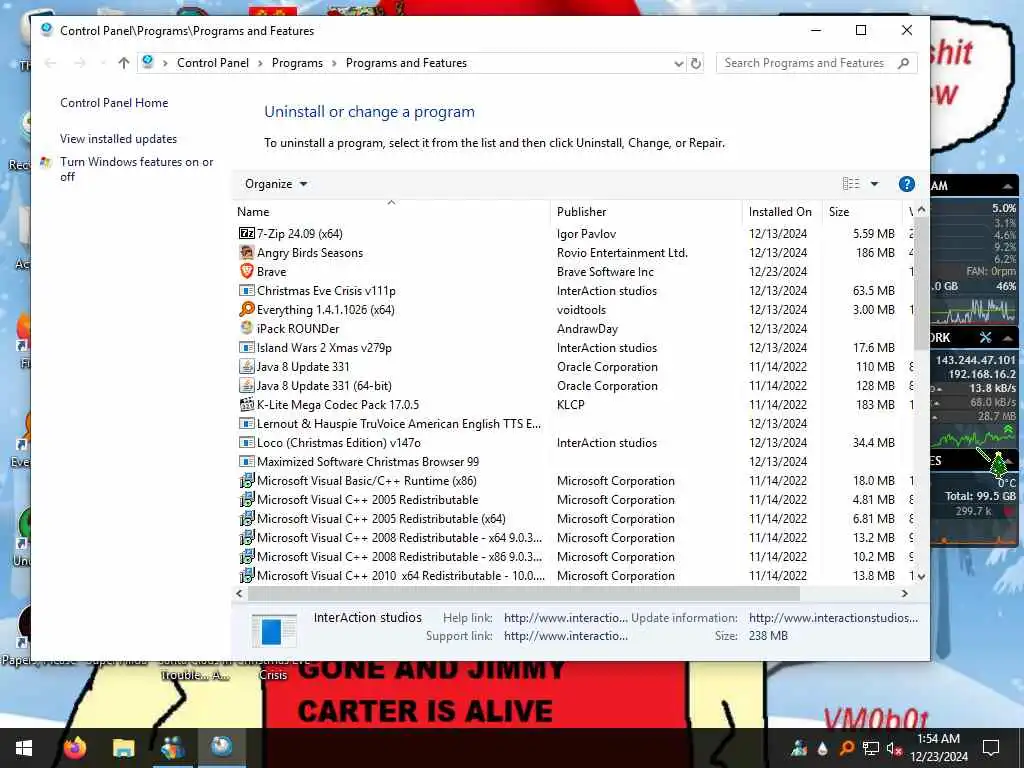Sort by the Size column header
Screen dimensions: 1024x768
click(861, 212)
